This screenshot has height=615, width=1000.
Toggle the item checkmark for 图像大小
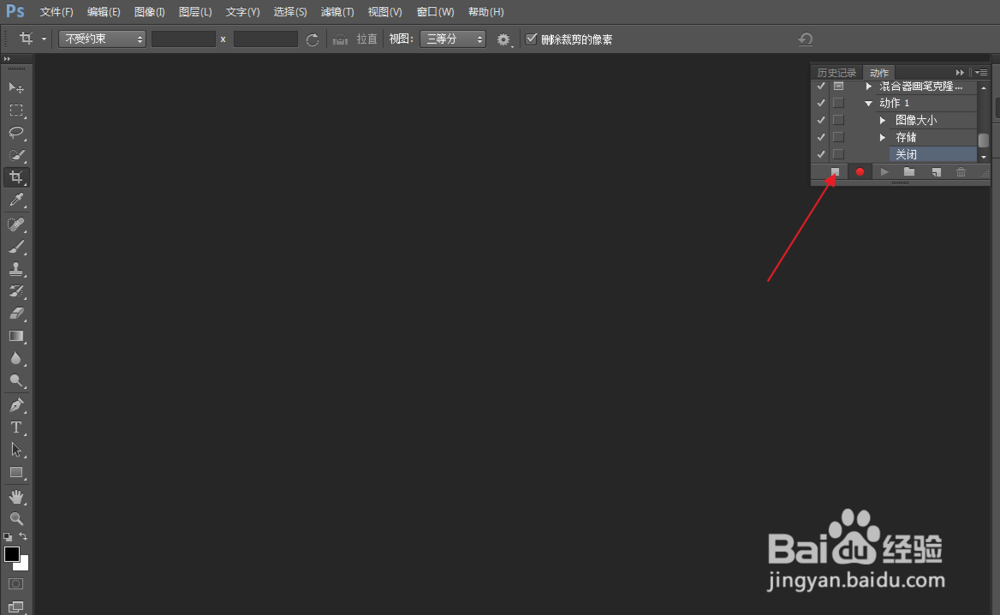click(x=821, y=120)
